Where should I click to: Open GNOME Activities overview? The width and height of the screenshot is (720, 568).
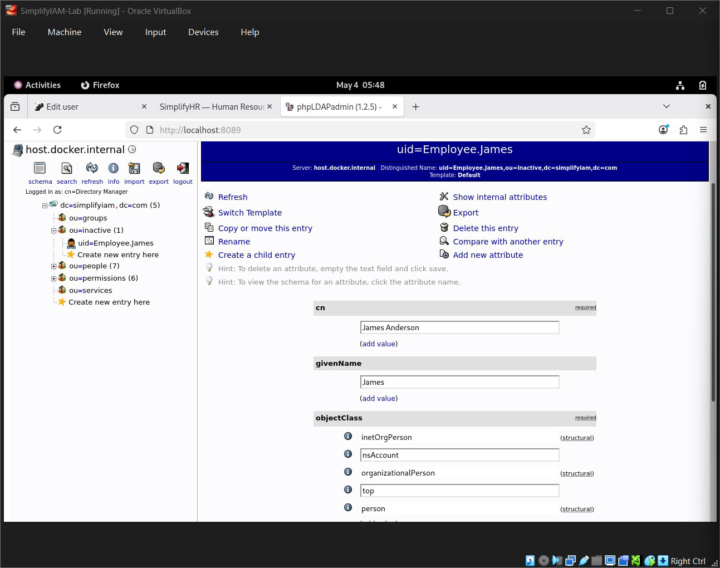pyautogui.click(x=37, y=85)
